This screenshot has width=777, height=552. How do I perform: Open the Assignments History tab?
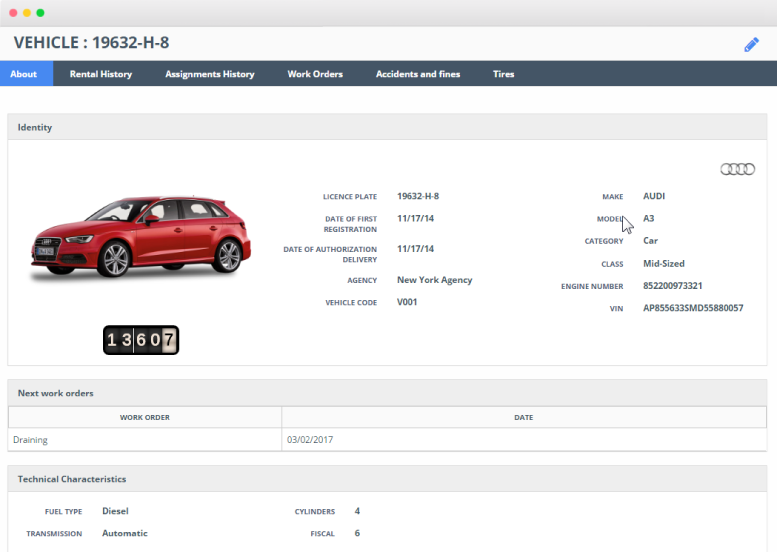pos(210,74)
